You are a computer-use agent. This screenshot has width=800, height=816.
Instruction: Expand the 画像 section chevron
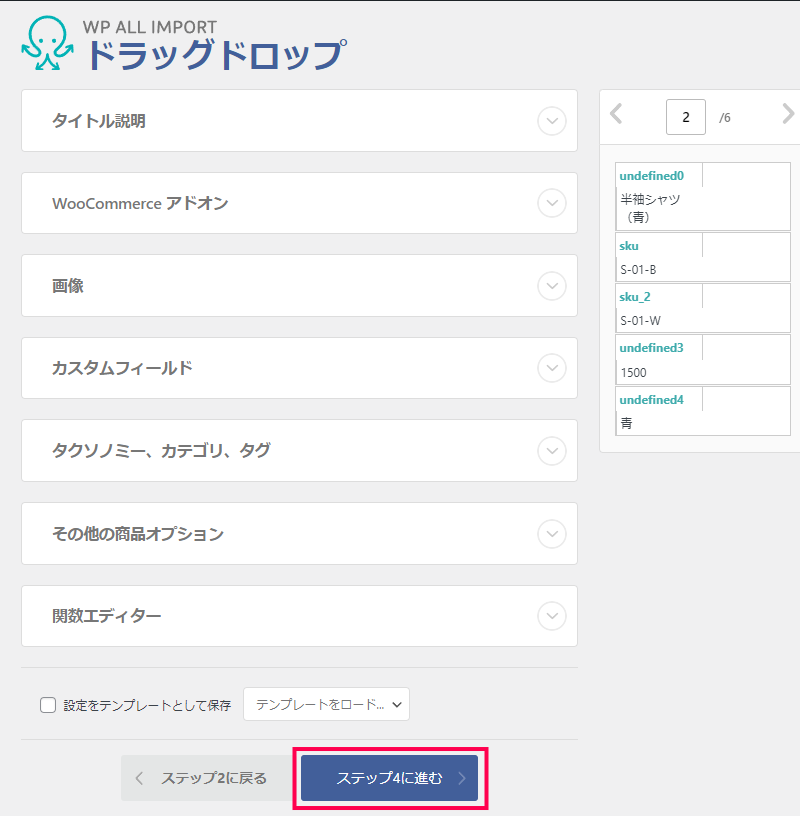(x=552, y=286)
